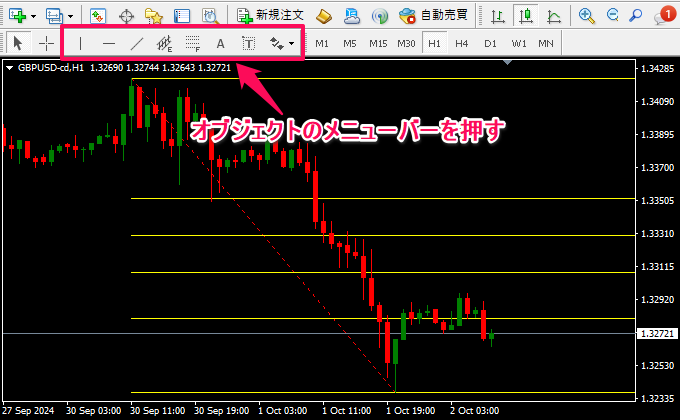Select the crosshair tool
The height and width of the screenshot is (420, 680).
(46, 43)
